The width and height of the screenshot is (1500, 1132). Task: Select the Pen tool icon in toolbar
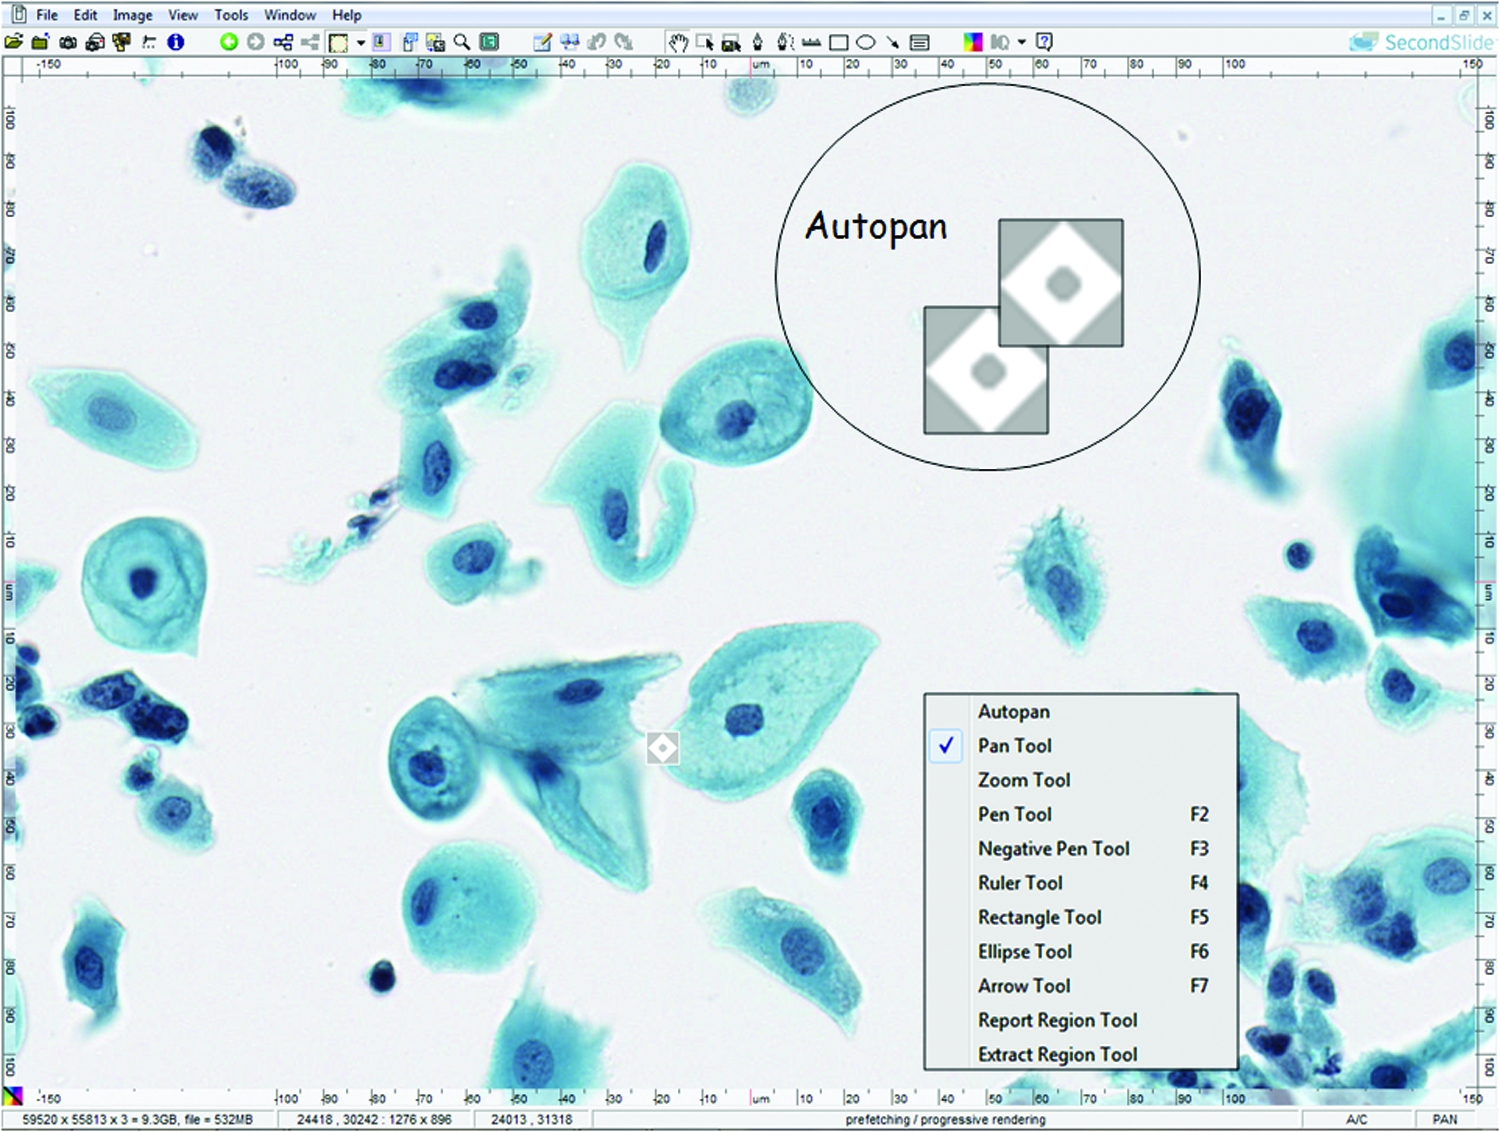click(x=758, y=42)
